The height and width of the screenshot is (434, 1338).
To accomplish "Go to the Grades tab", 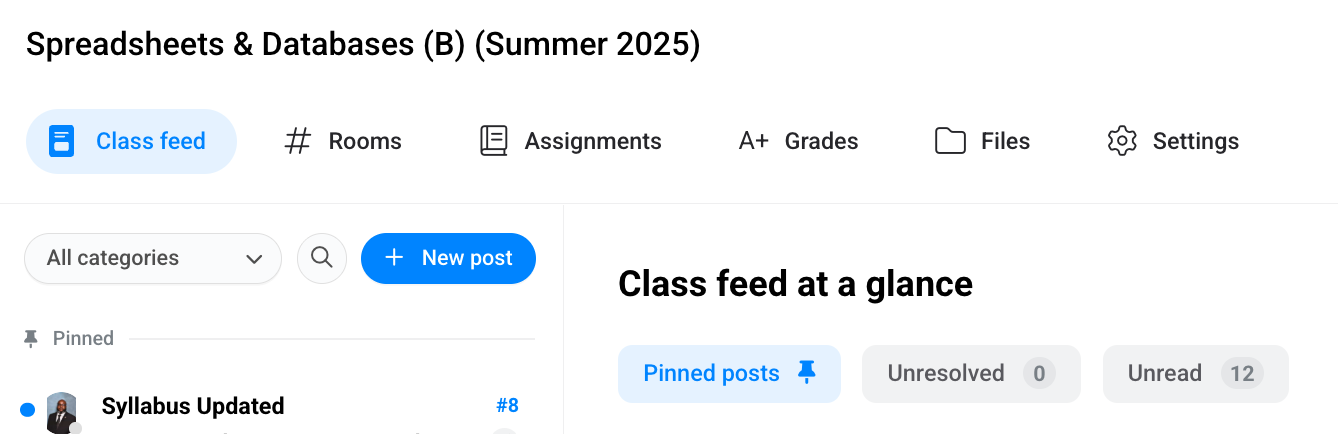I will click(x=821, y=141).
